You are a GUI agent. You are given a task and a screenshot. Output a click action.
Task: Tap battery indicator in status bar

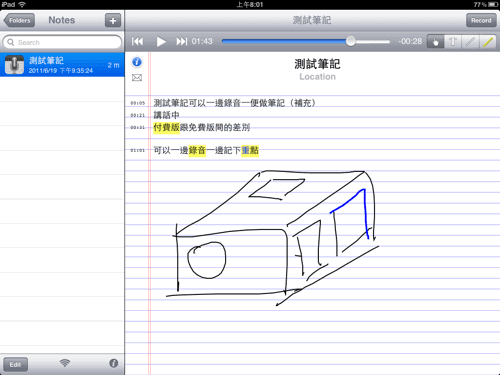[493, 5]
